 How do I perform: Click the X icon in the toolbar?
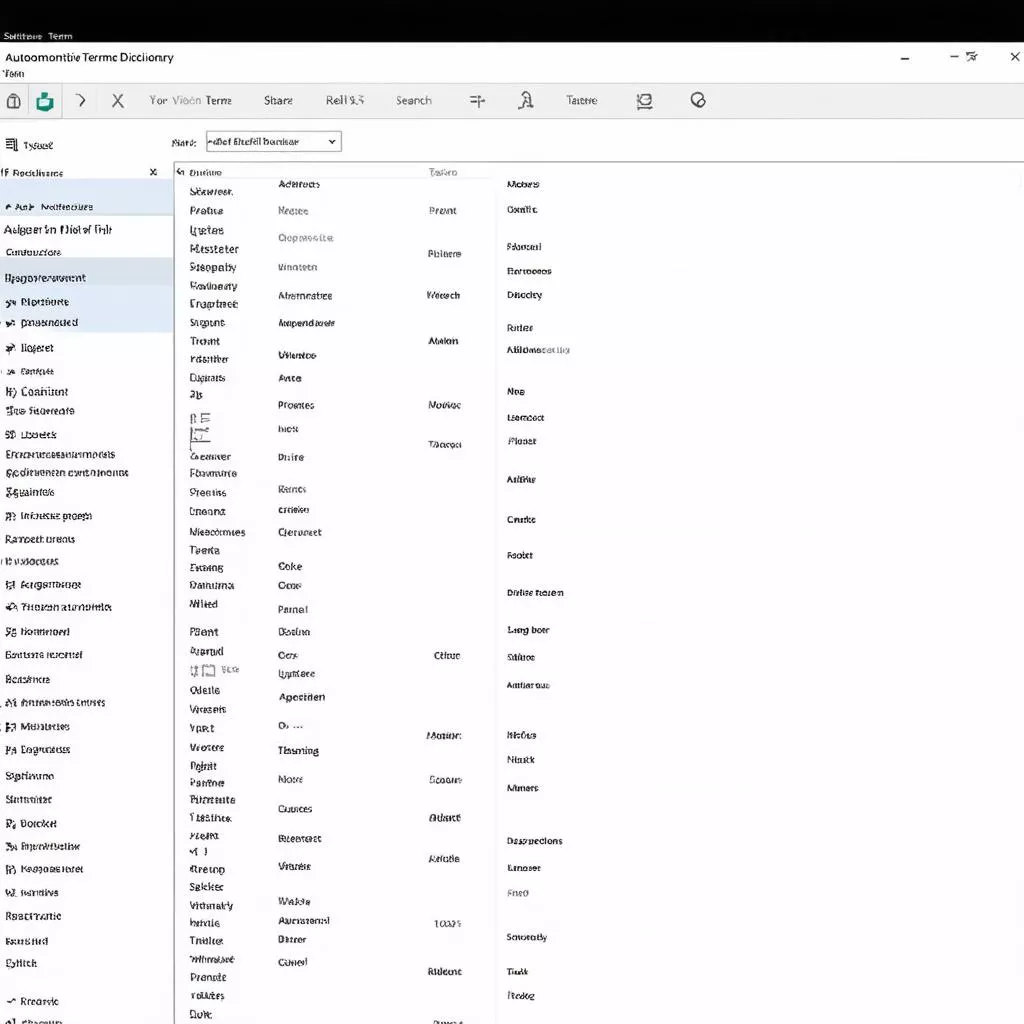click(x=118, y=101)
